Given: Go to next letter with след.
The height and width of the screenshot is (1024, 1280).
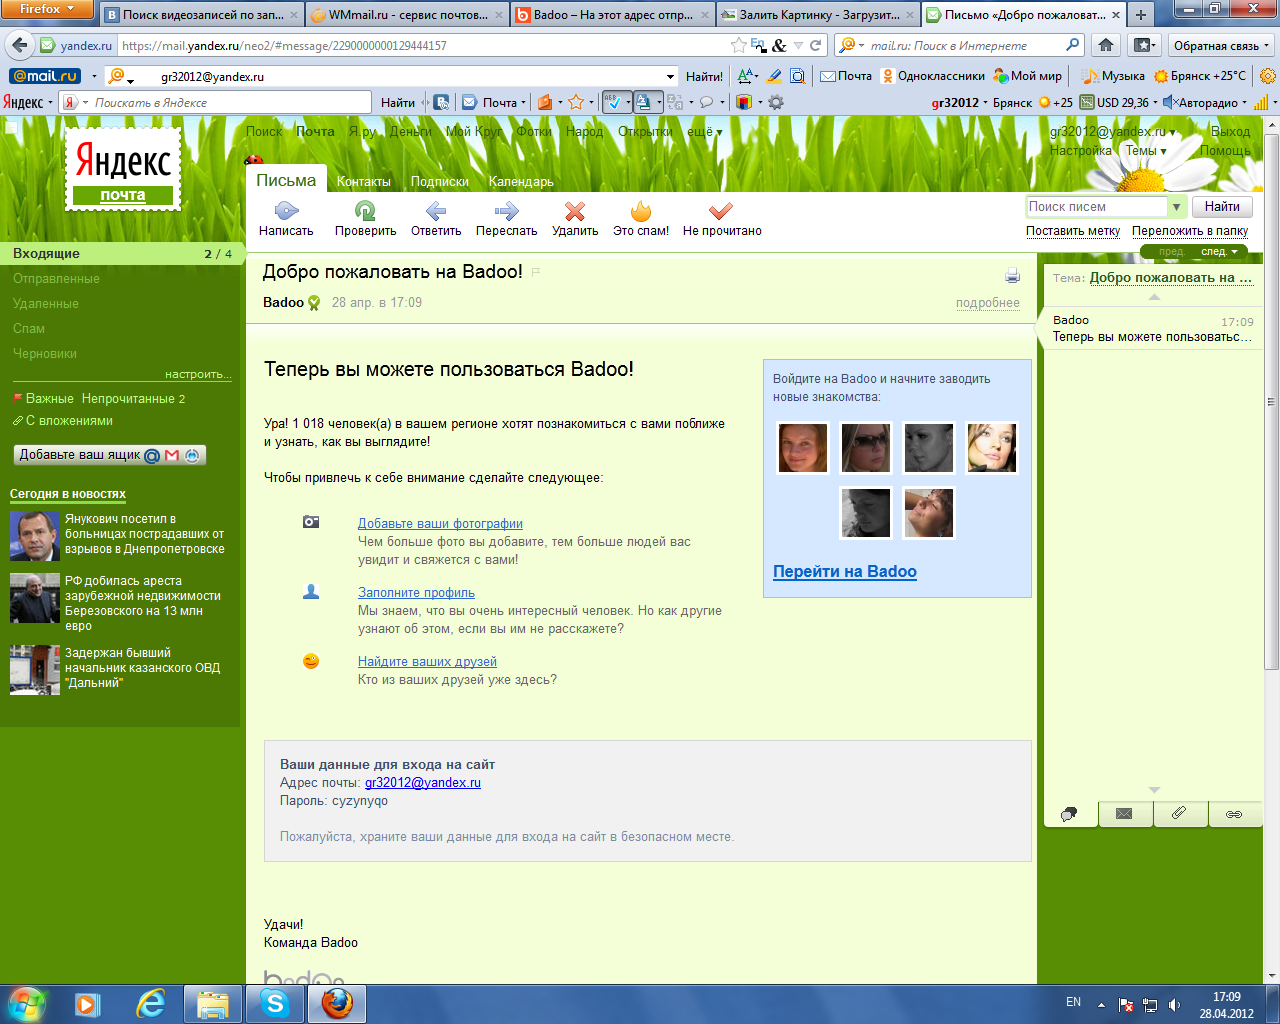Looking at the screenshot, I should point(1218,252).
